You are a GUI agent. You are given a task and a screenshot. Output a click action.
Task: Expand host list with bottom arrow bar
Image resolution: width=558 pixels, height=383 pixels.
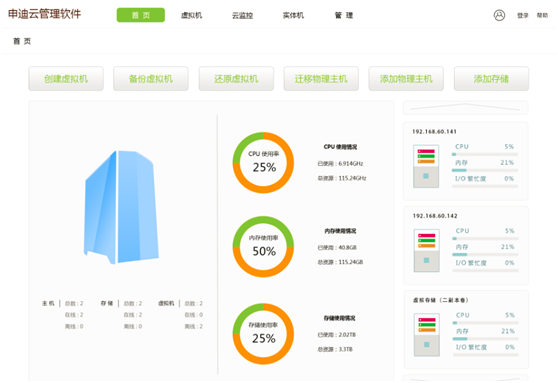tap(466, 378)
